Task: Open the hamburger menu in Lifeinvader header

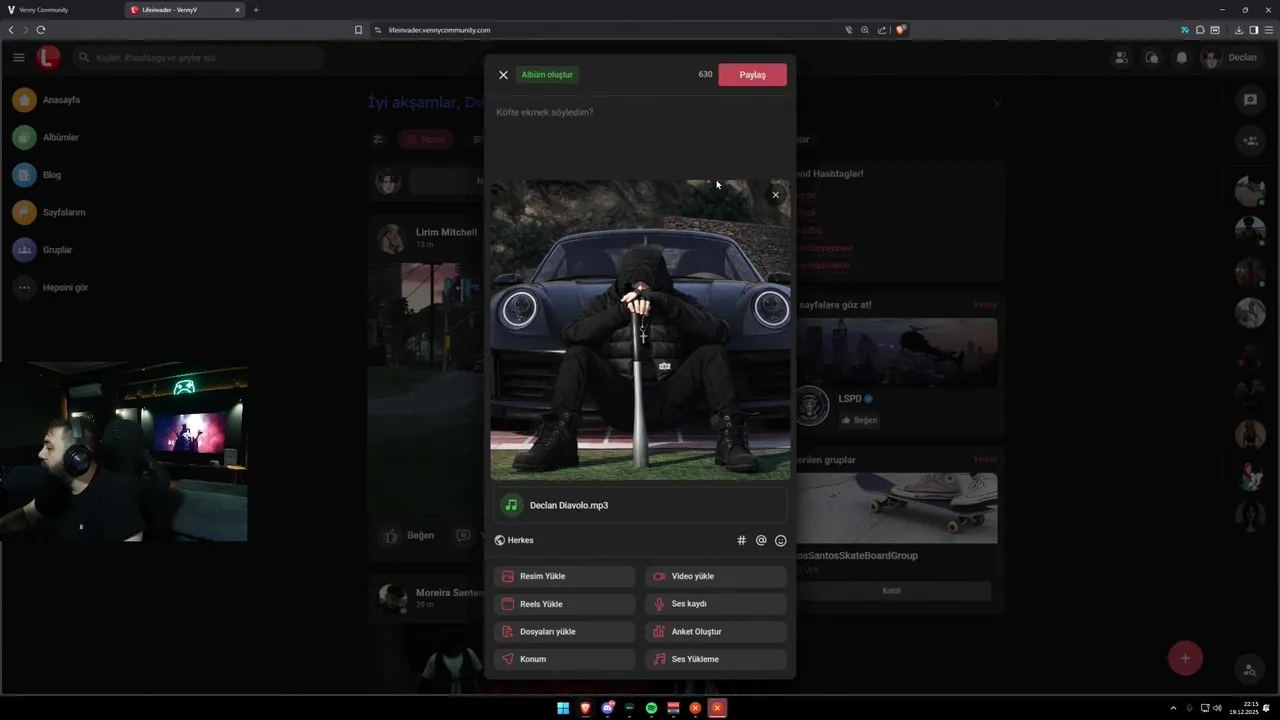Action: [19, 57]
